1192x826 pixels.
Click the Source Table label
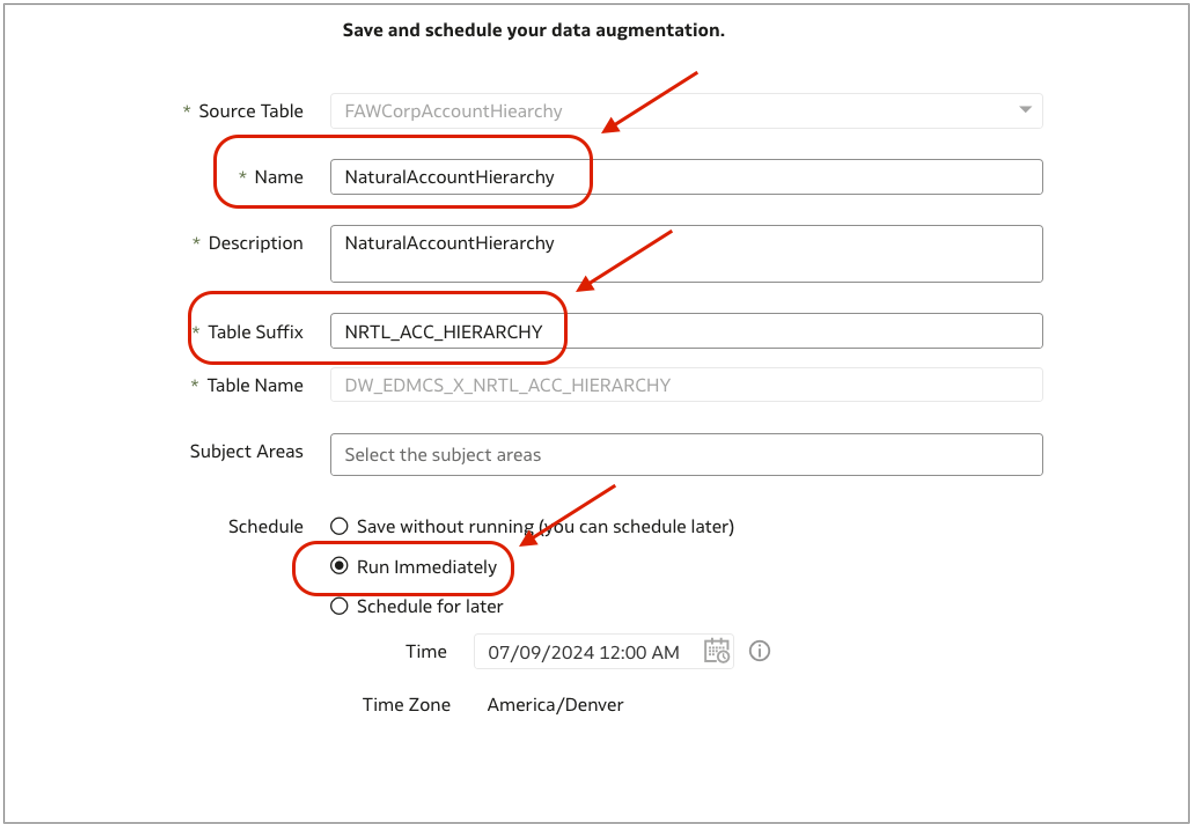pyautogui.click(x=250, y=111)
